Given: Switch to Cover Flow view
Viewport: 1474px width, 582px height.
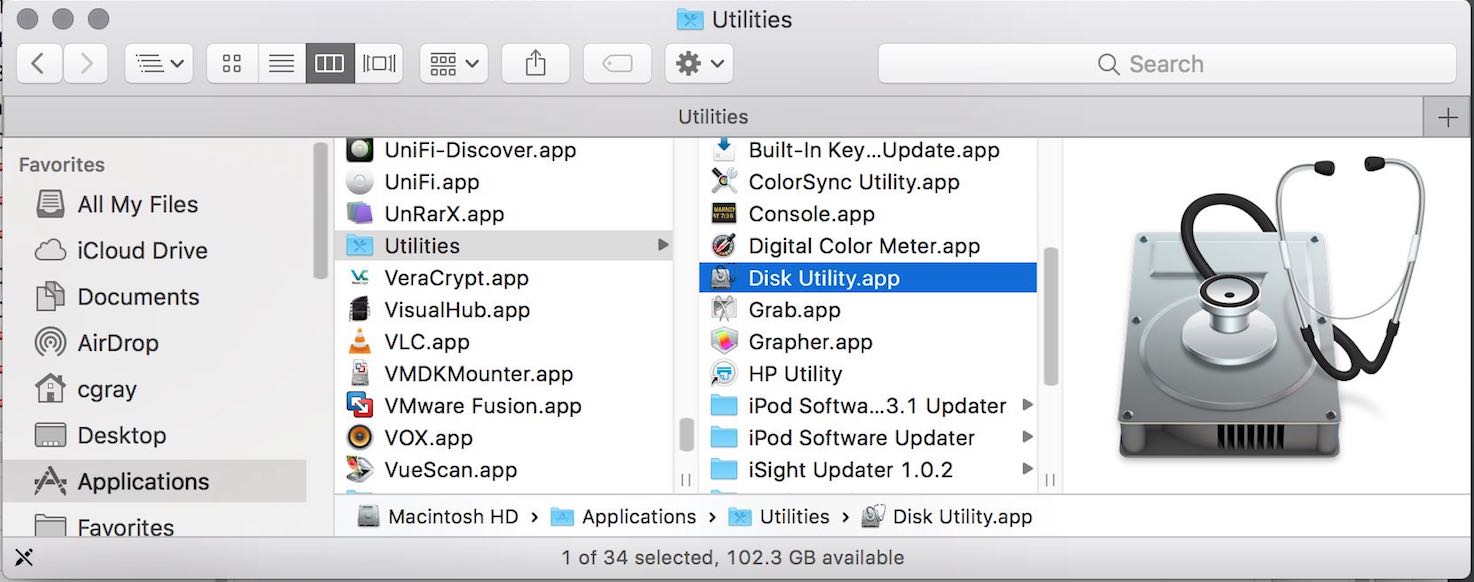Looking at the screenshot, I should (379, 64).
